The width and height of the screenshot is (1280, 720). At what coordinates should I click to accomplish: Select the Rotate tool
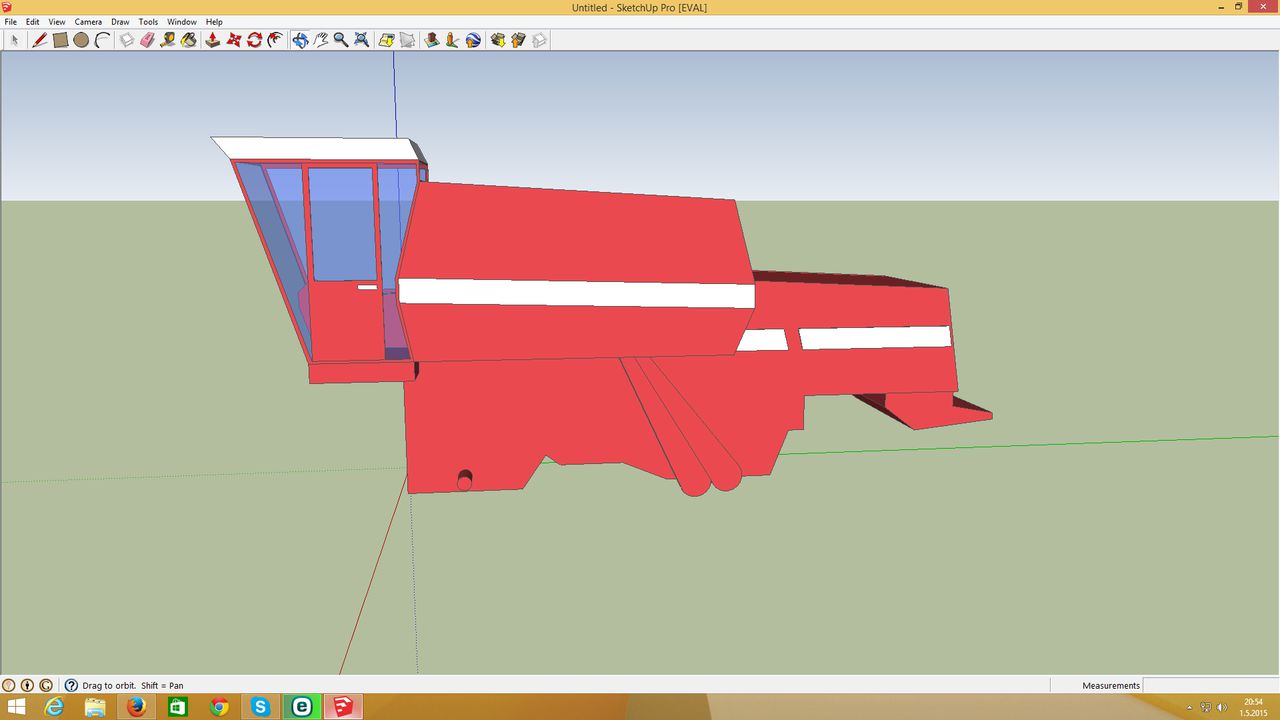(x=255, y=40)
